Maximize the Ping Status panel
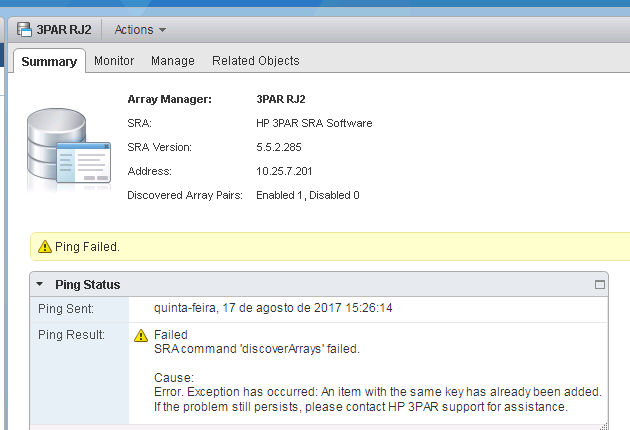The image size is (630, 430). (599, 285)
